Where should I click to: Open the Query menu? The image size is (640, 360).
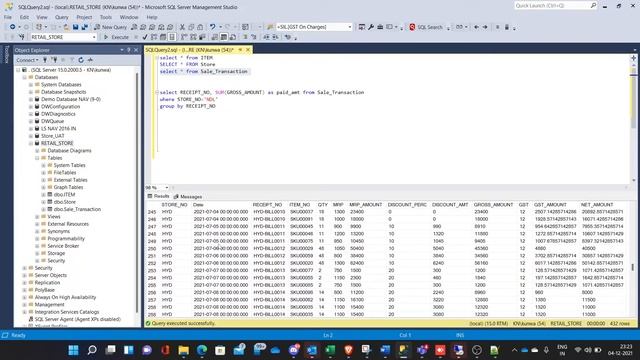click(62, 17)
